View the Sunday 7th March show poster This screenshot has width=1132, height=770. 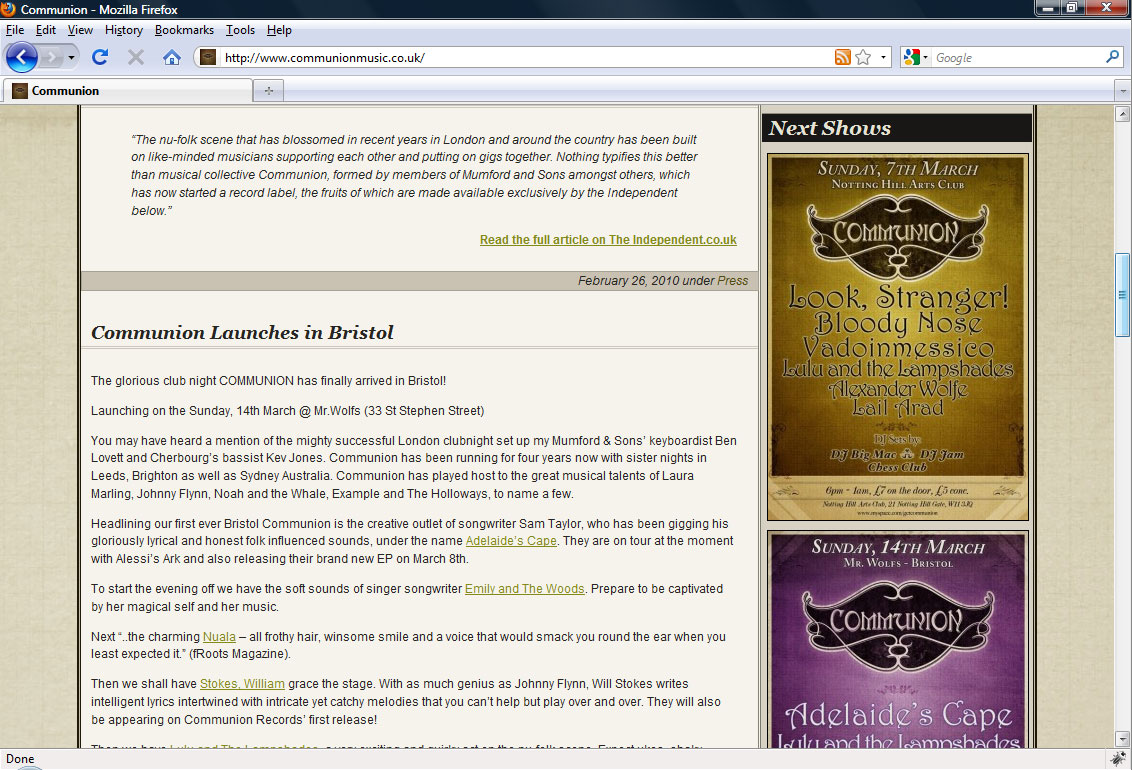[x=897, y=336]
